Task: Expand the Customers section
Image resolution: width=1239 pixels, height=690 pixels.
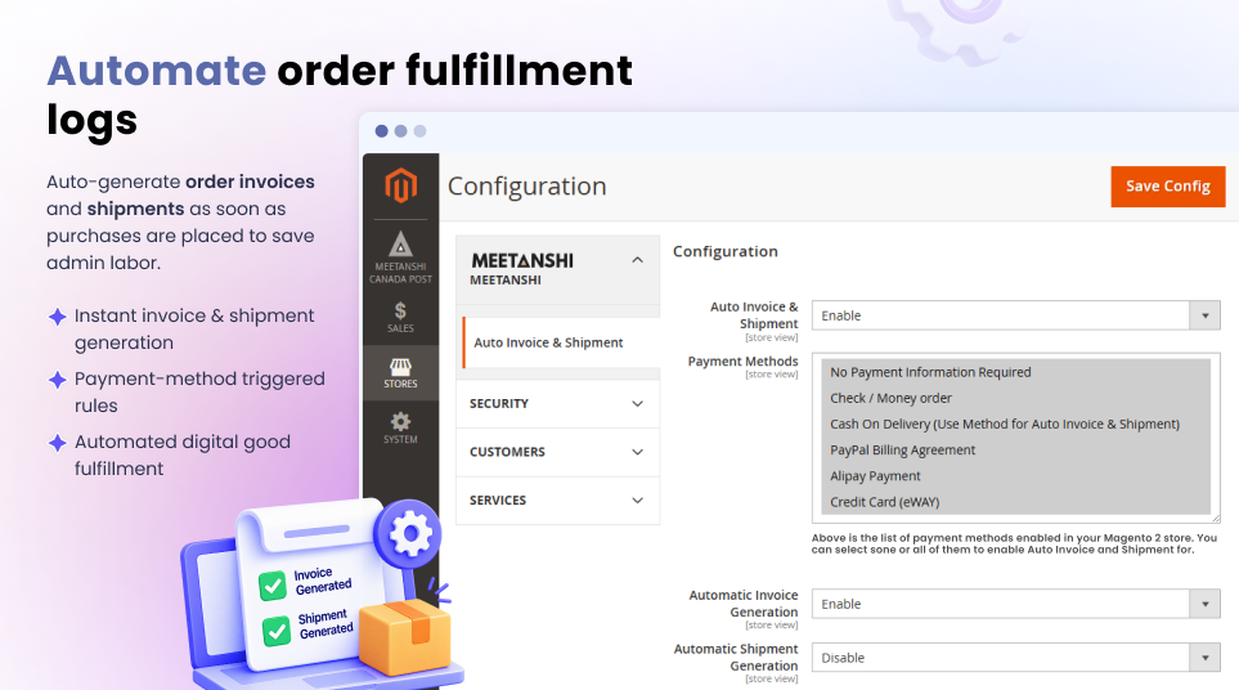Action: tap(558, 452)
